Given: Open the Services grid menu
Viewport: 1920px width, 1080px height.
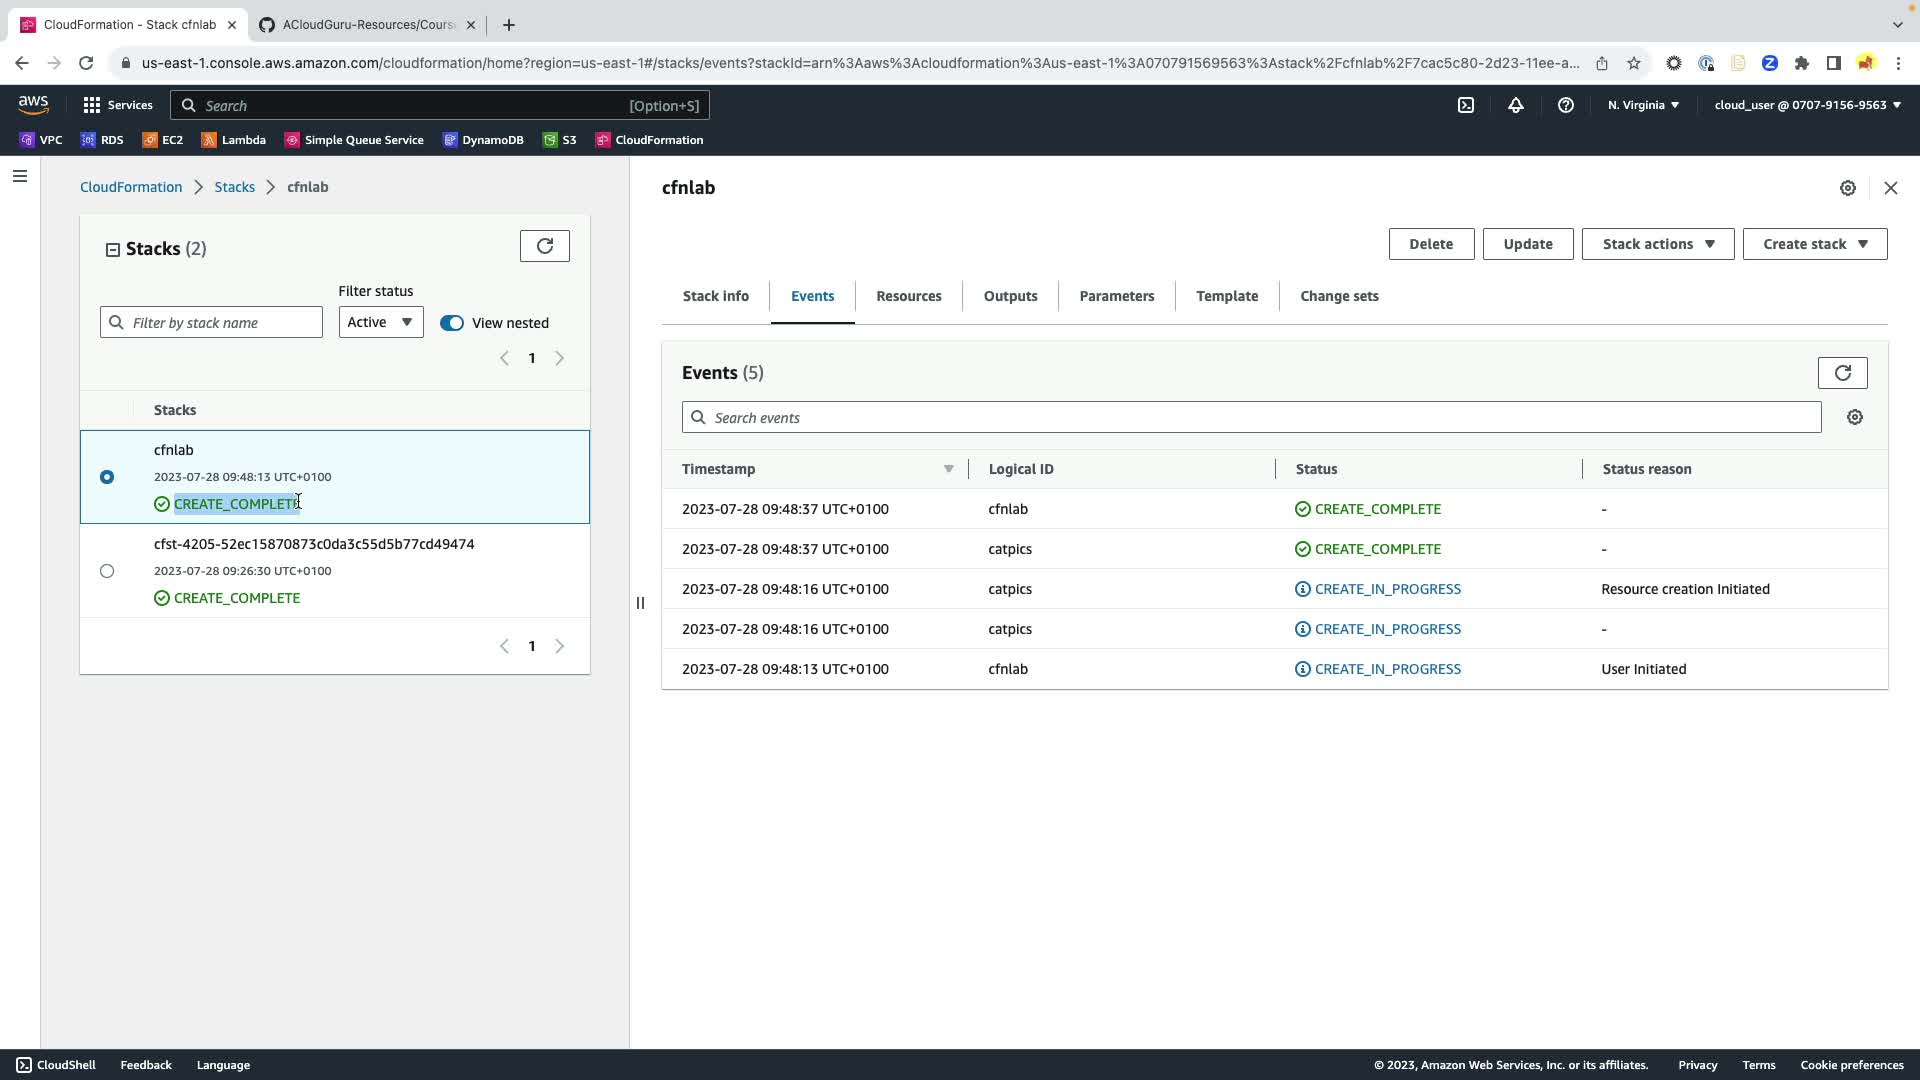Looking at the screenshot, I should pos(118,105).
